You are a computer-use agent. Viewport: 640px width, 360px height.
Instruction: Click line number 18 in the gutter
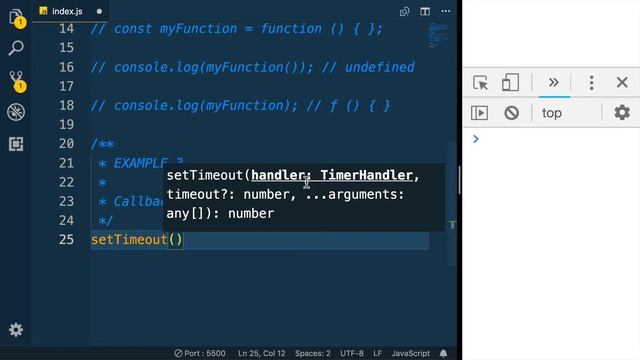point(66,105)
